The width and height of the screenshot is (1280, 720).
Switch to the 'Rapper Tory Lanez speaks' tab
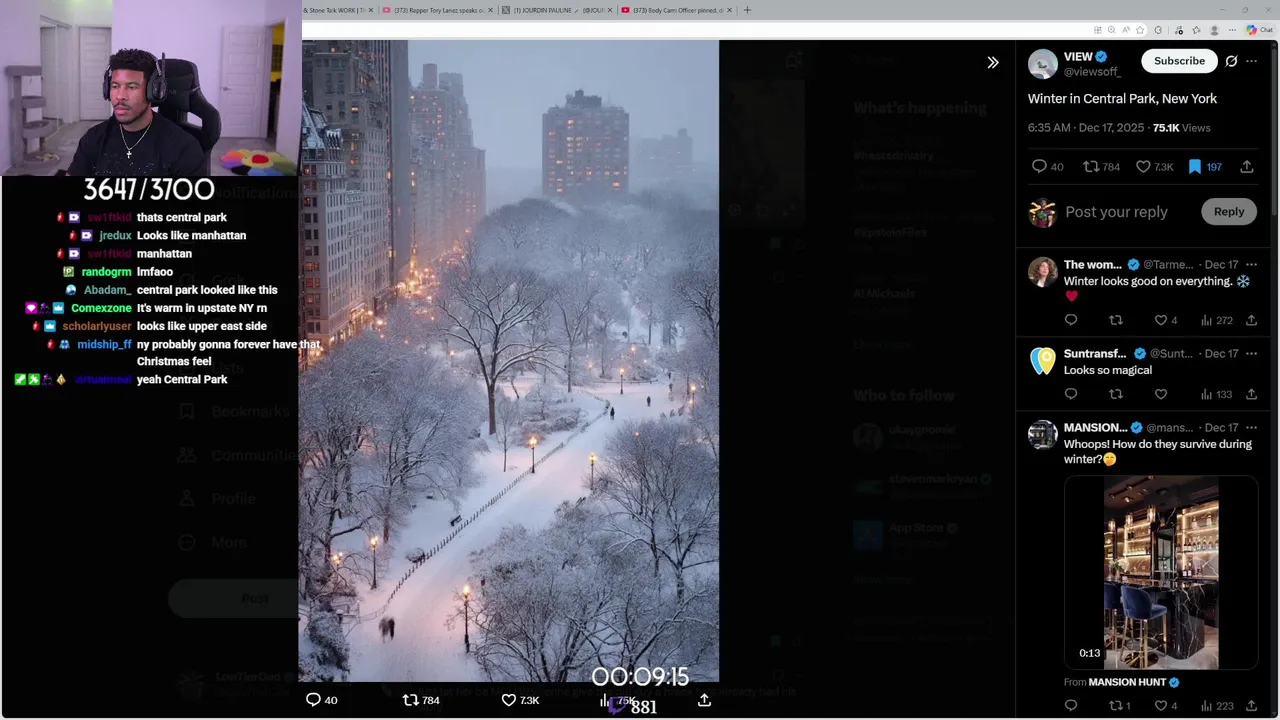439,10
